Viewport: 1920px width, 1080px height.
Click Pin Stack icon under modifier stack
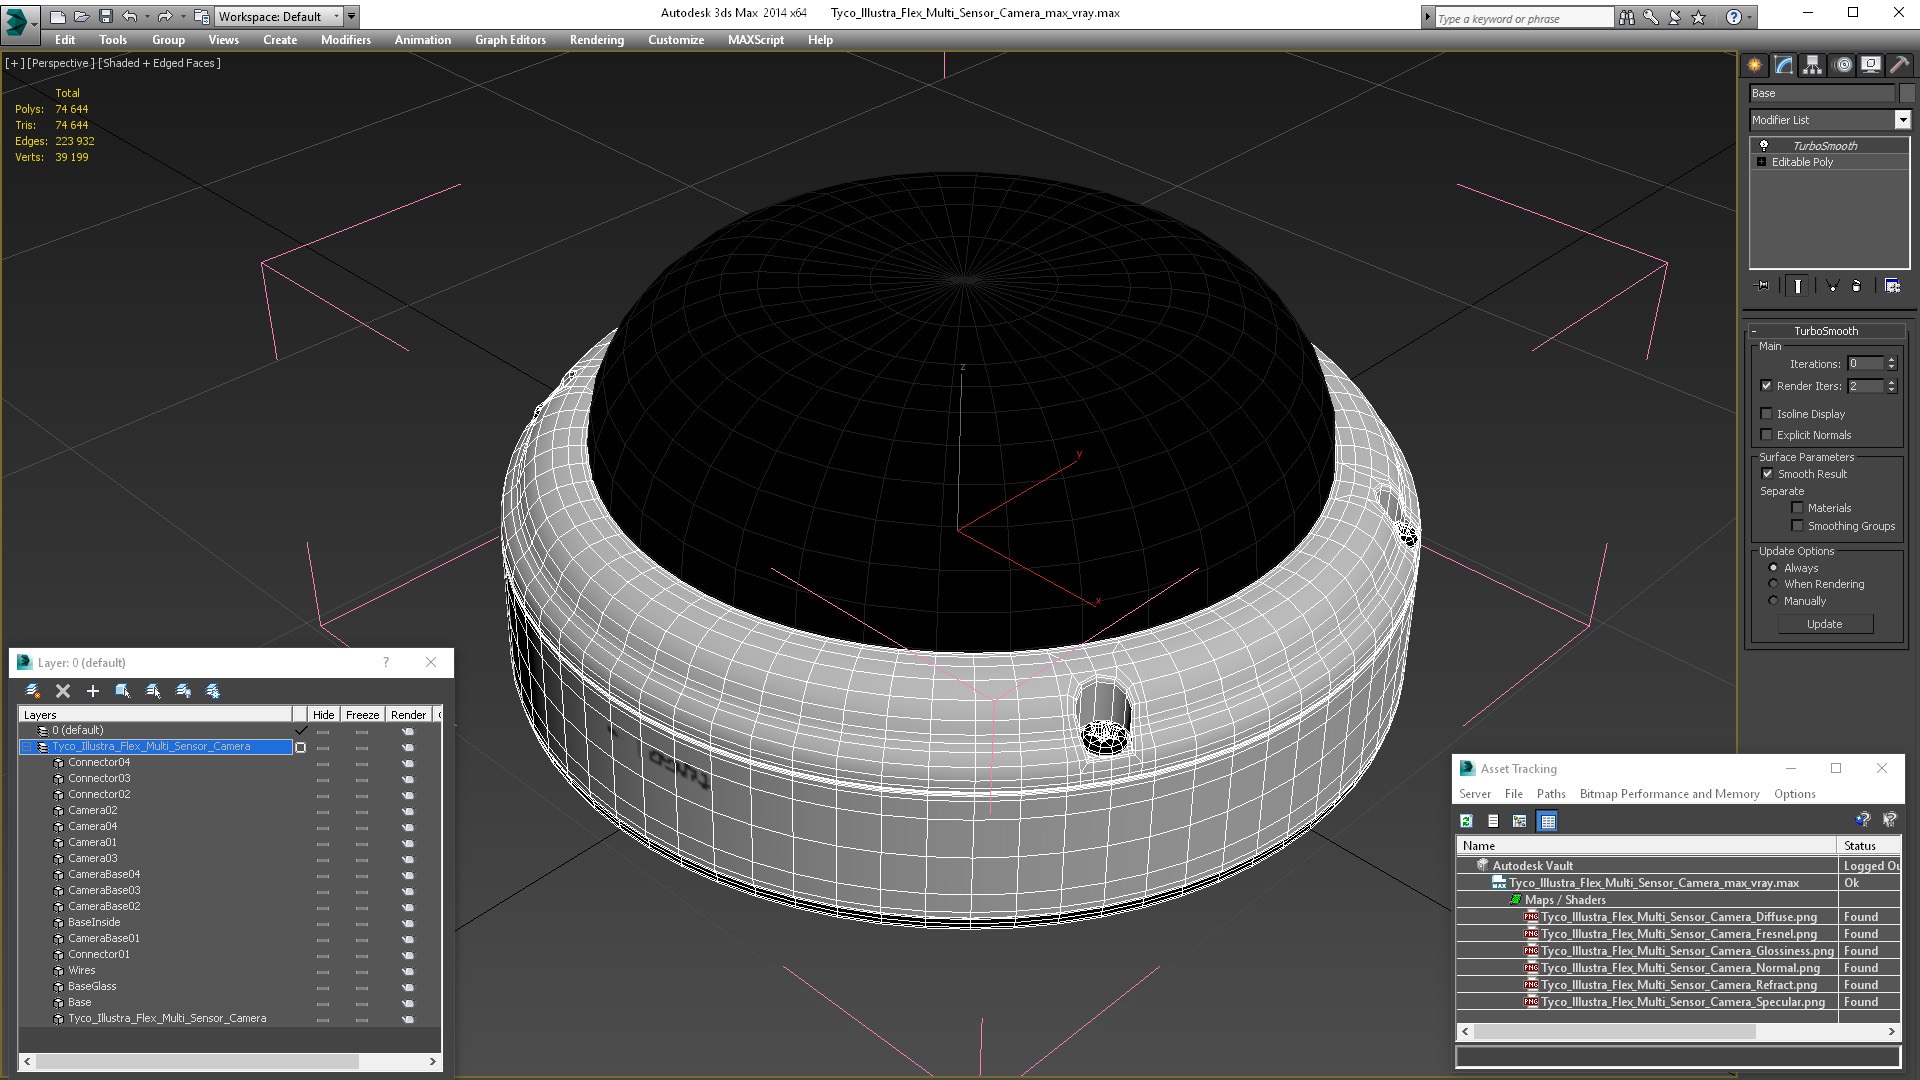coord(1763,286)
